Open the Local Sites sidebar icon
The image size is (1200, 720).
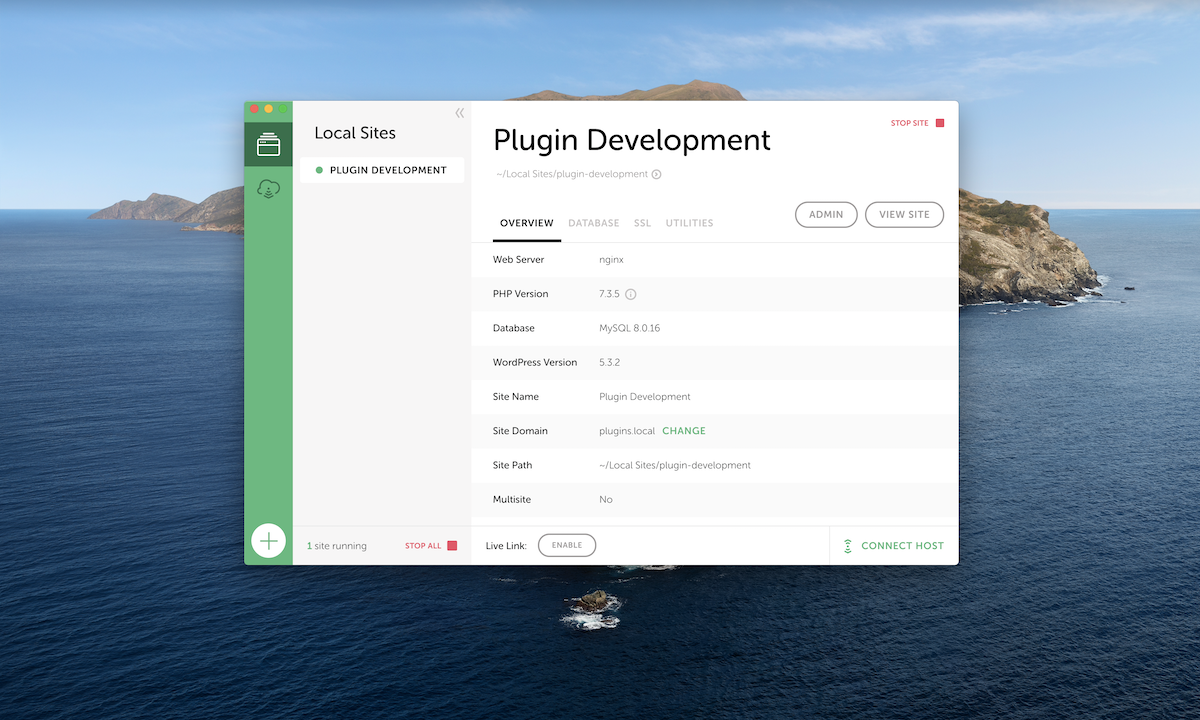point(268,145)
